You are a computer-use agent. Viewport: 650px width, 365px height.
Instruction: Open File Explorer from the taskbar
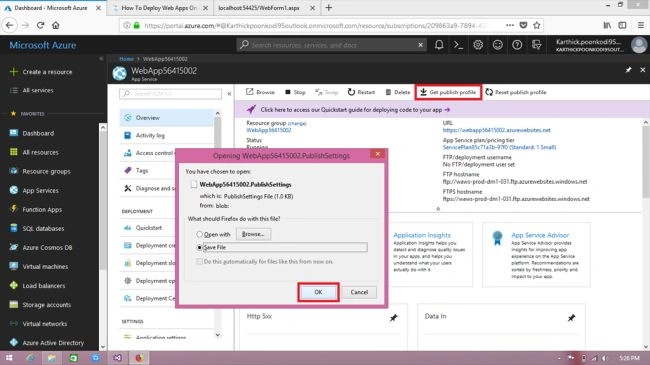pyautogui.click(x=52, y=358)
